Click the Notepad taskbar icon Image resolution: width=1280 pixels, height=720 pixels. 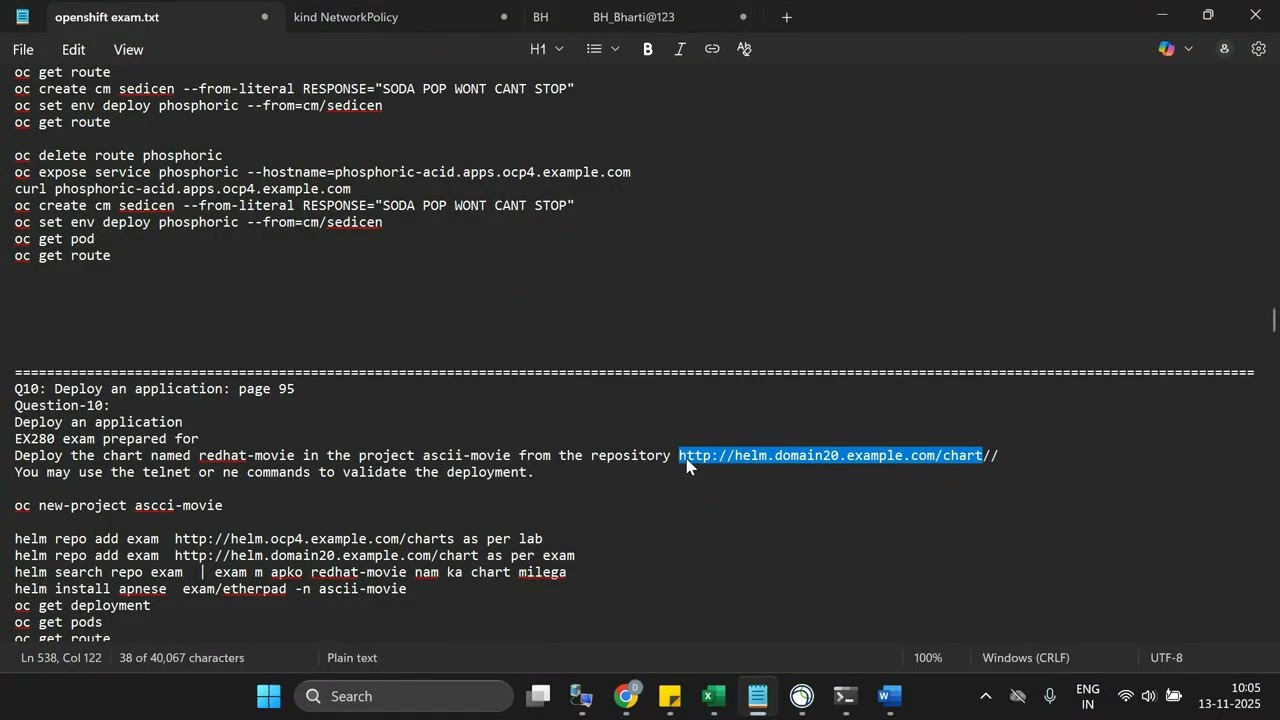[757, 696]
